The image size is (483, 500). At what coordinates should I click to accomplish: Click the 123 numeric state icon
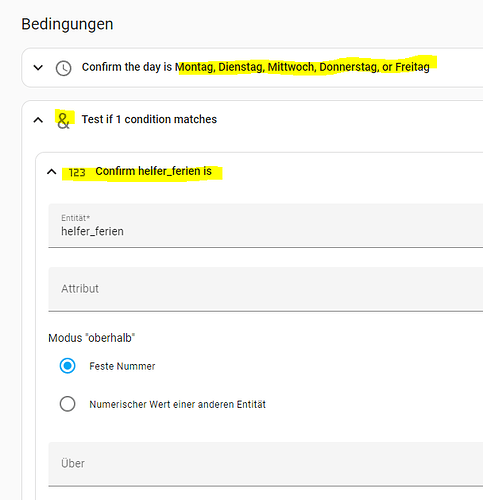click(x=77, y=172)
